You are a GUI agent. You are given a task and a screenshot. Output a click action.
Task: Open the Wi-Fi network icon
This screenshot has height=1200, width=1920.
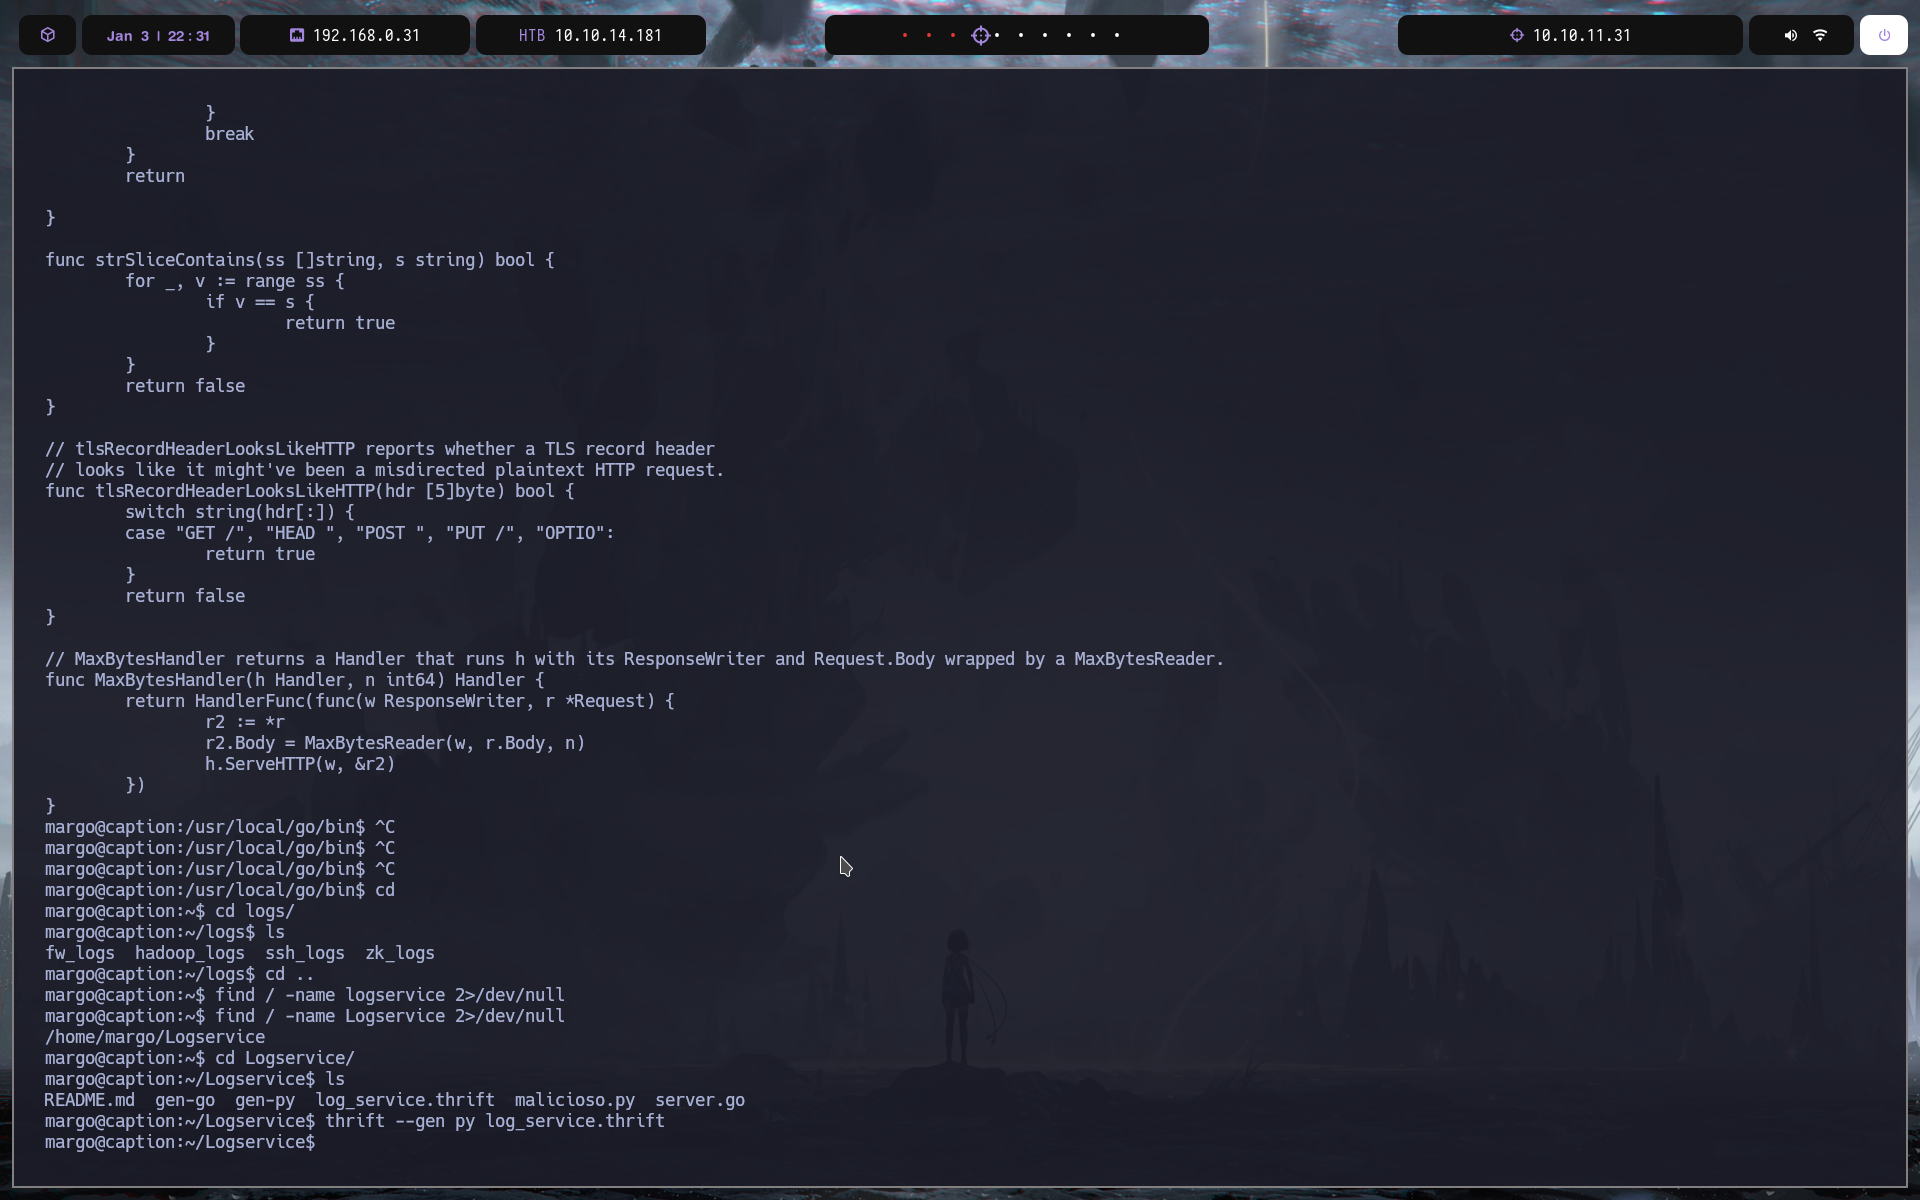(1820, 35)
